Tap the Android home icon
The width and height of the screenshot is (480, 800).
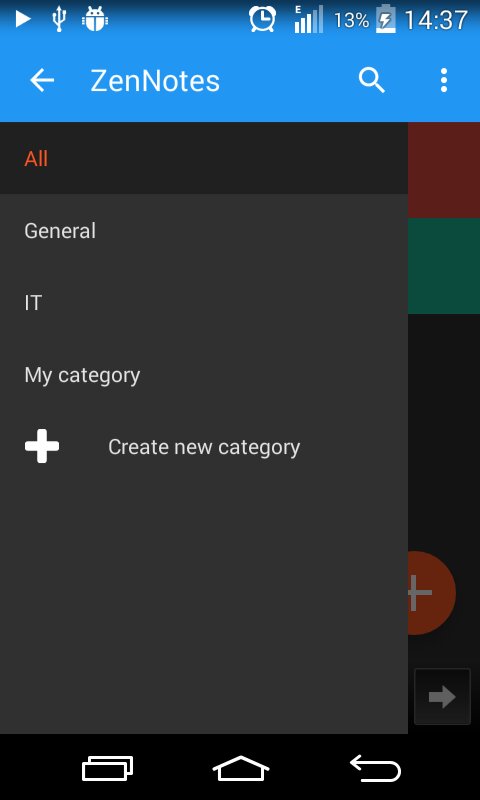[x=241, y=768]
